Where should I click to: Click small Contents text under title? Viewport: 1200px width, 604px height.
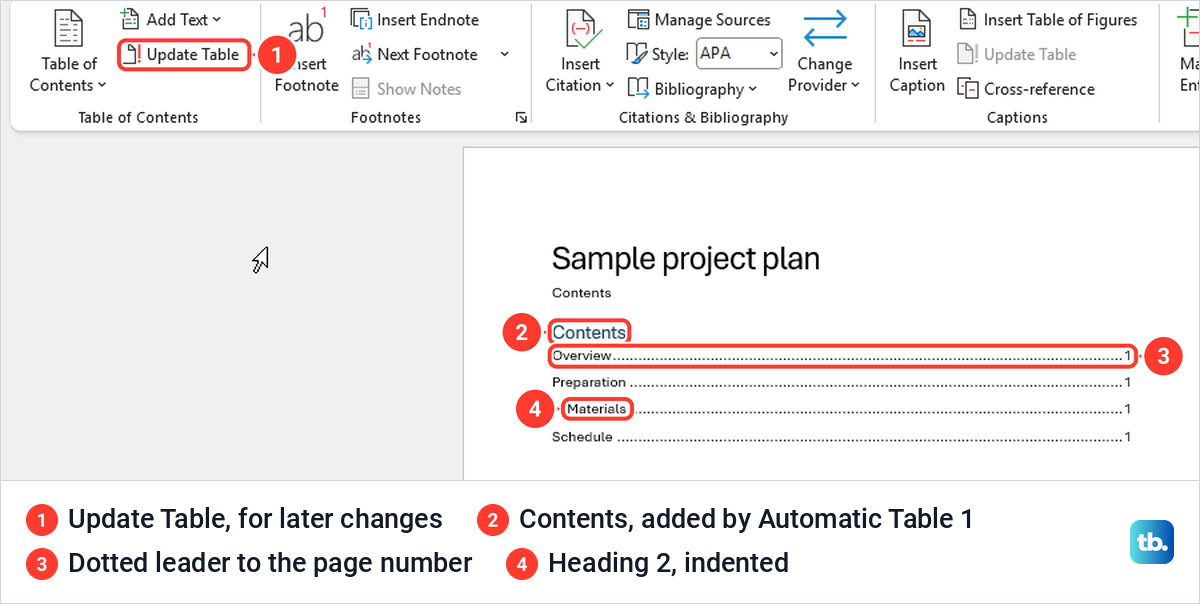coord(581,293)
